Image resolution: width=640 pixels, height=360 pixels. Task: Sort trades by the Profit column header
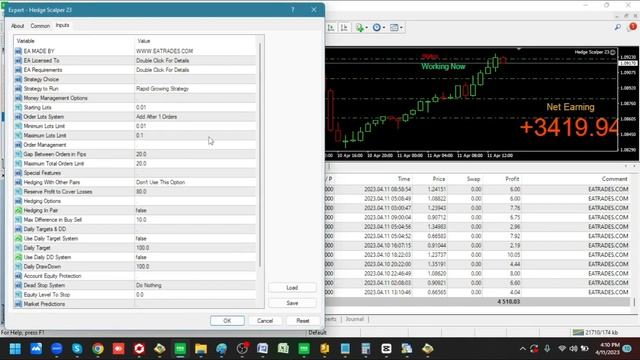click(x=512, y=179)
